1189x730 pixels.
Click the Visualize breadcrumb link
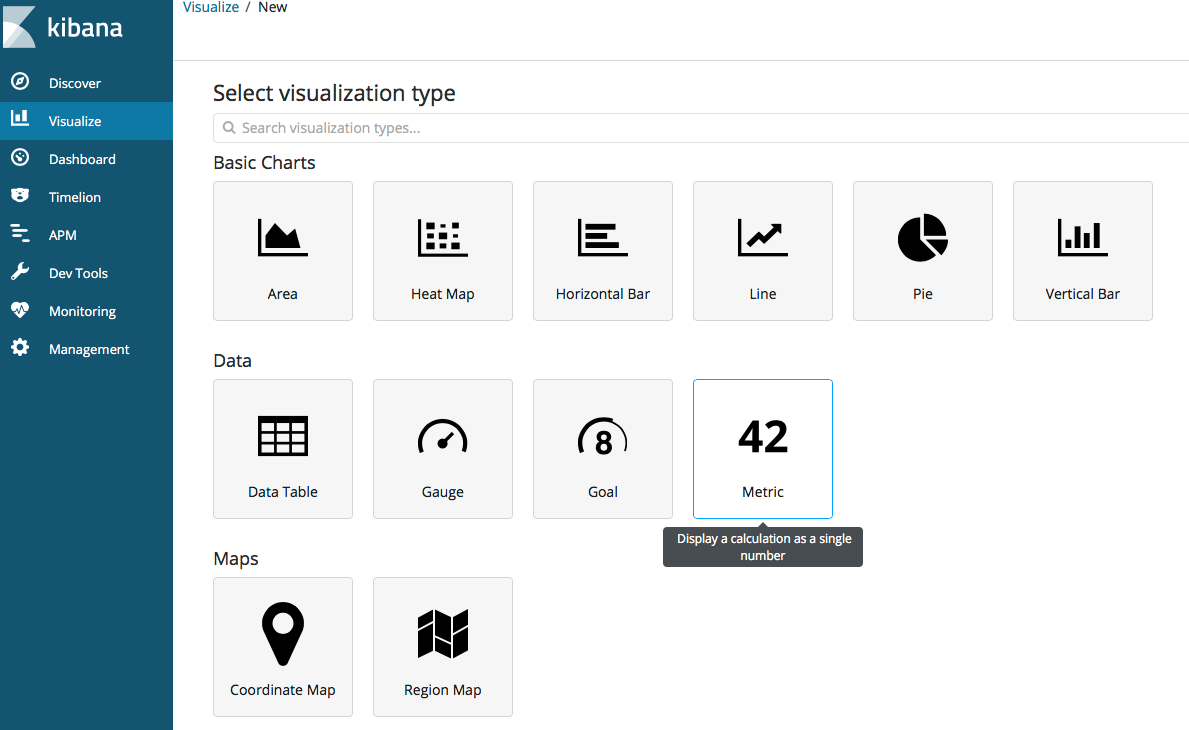point(211,7)
